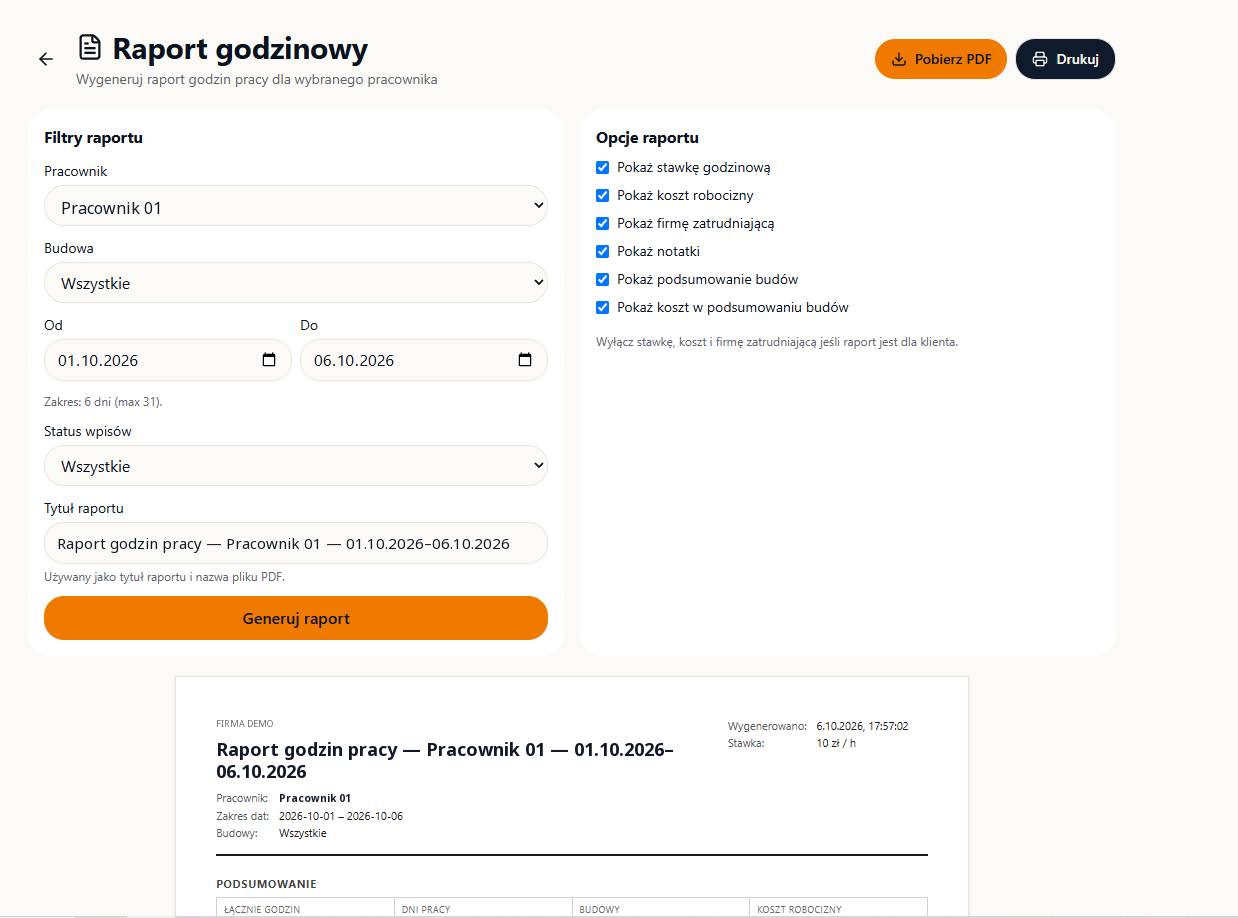Click the hint about disabling rate for client
This screenshot has height=918, width=1238.
tap(777, 342)
